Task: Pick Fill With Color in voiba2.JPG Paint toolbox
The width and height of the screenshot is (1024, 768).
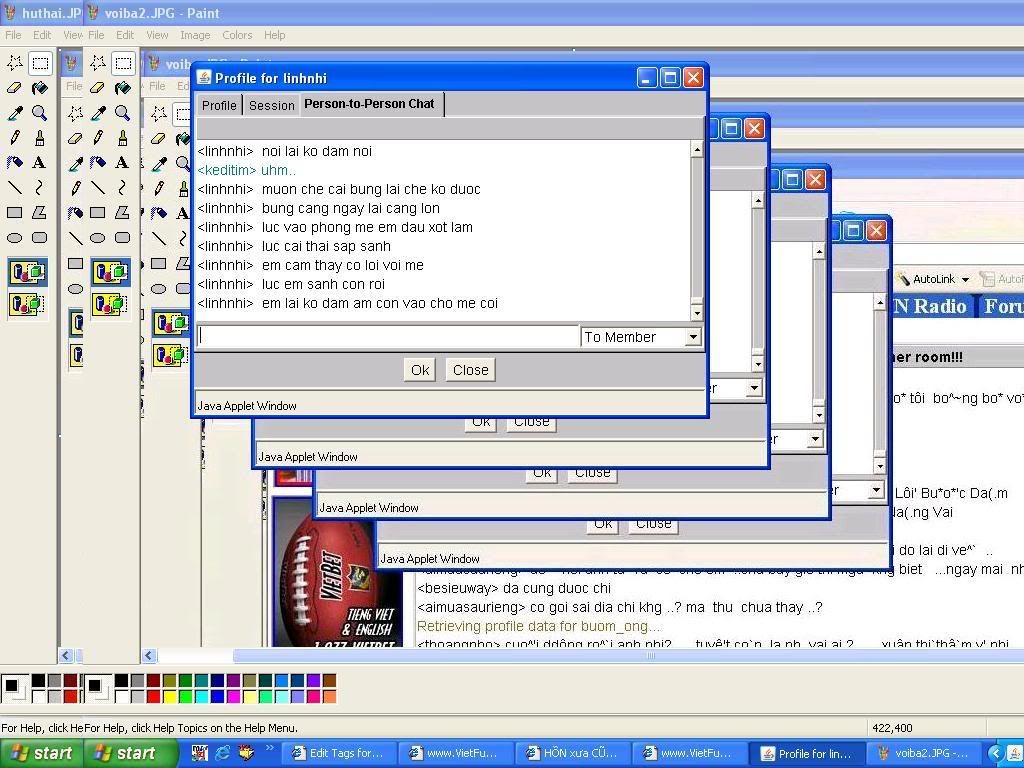Action: (x=122, y=88)
